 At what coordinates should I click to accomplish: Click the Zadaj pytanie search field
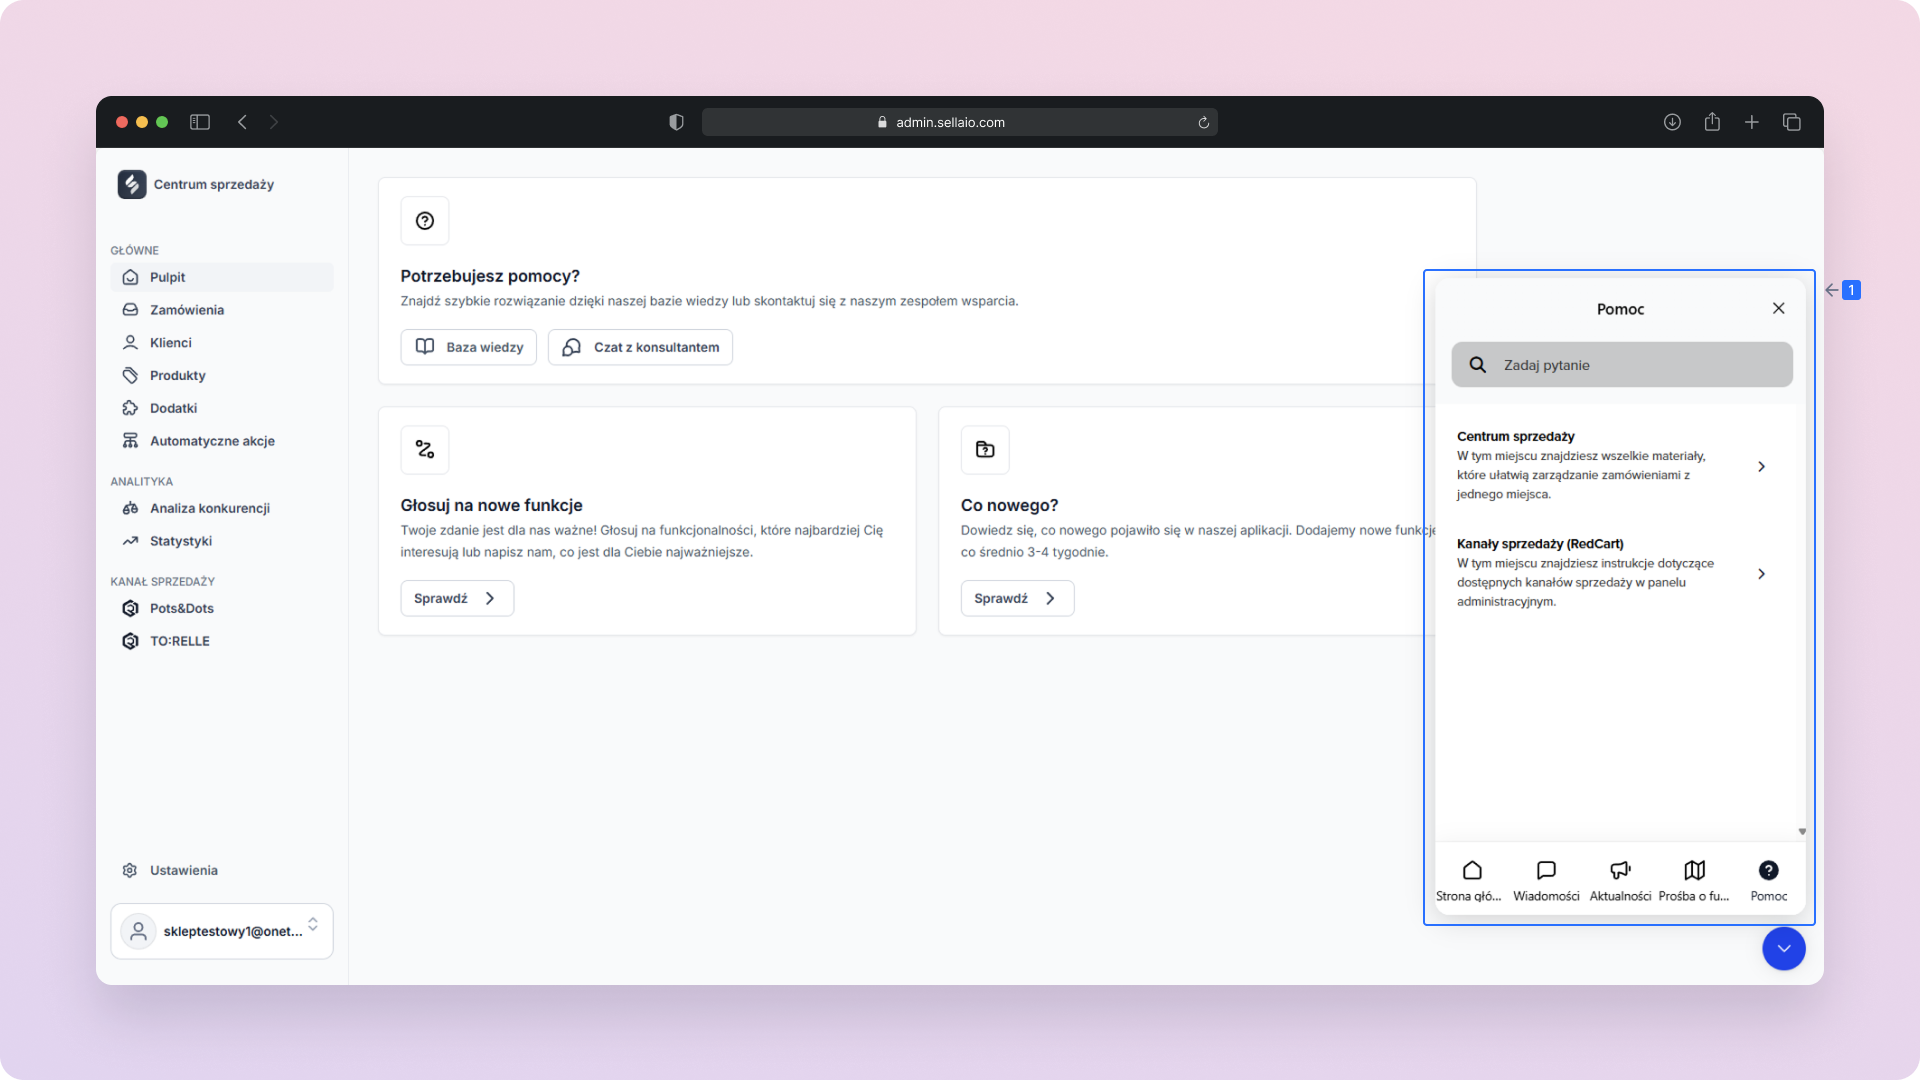1622,365
